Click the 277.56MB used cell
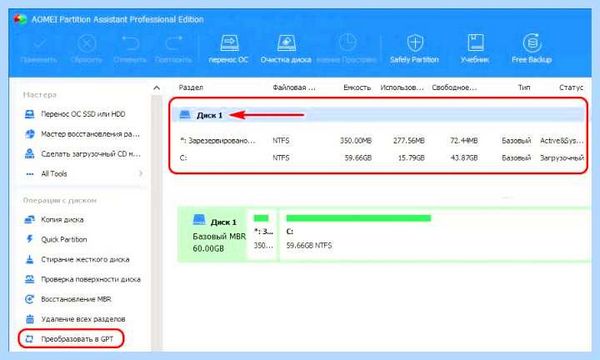 (x=409, y=140)
